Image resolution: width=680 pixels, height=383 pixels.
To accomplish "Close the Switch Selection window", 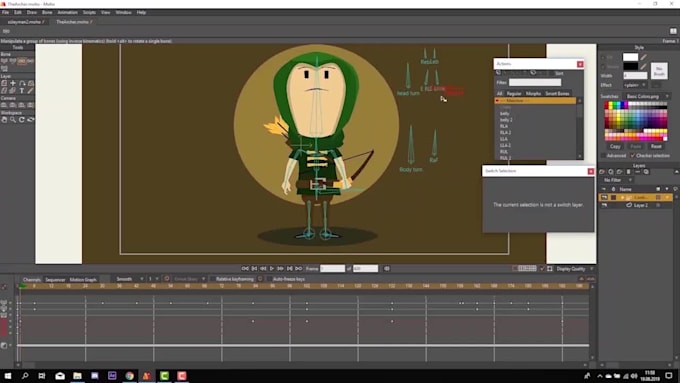I will [591, 171].
